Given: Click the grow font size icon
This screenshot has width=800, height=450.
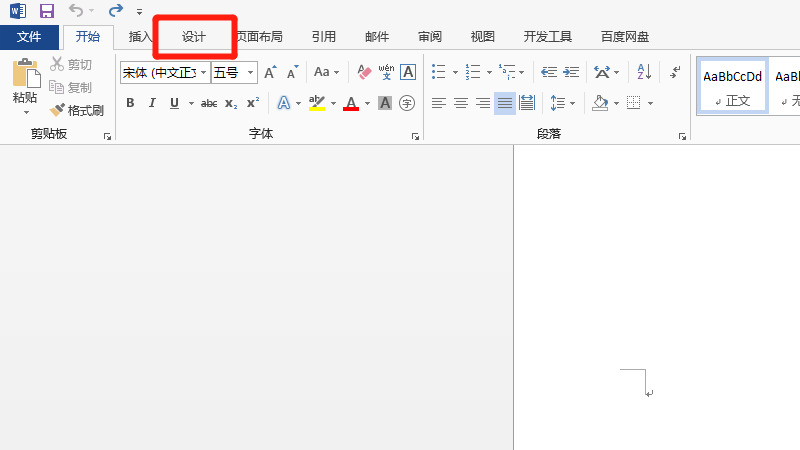Looking at the screenshot, I should [270, 72].
